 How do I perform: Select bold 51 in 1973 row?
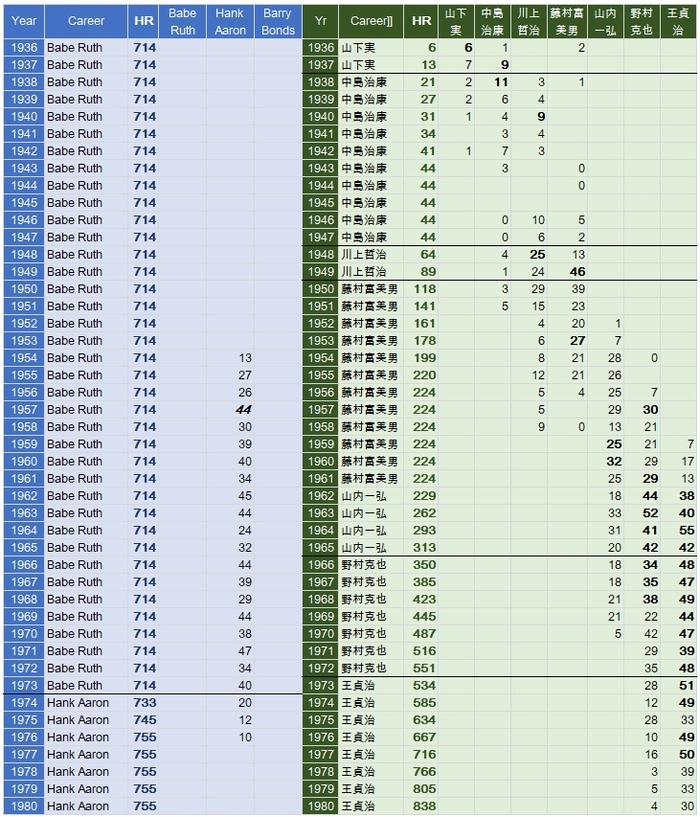pyautogui.click(x=686, y=686)
